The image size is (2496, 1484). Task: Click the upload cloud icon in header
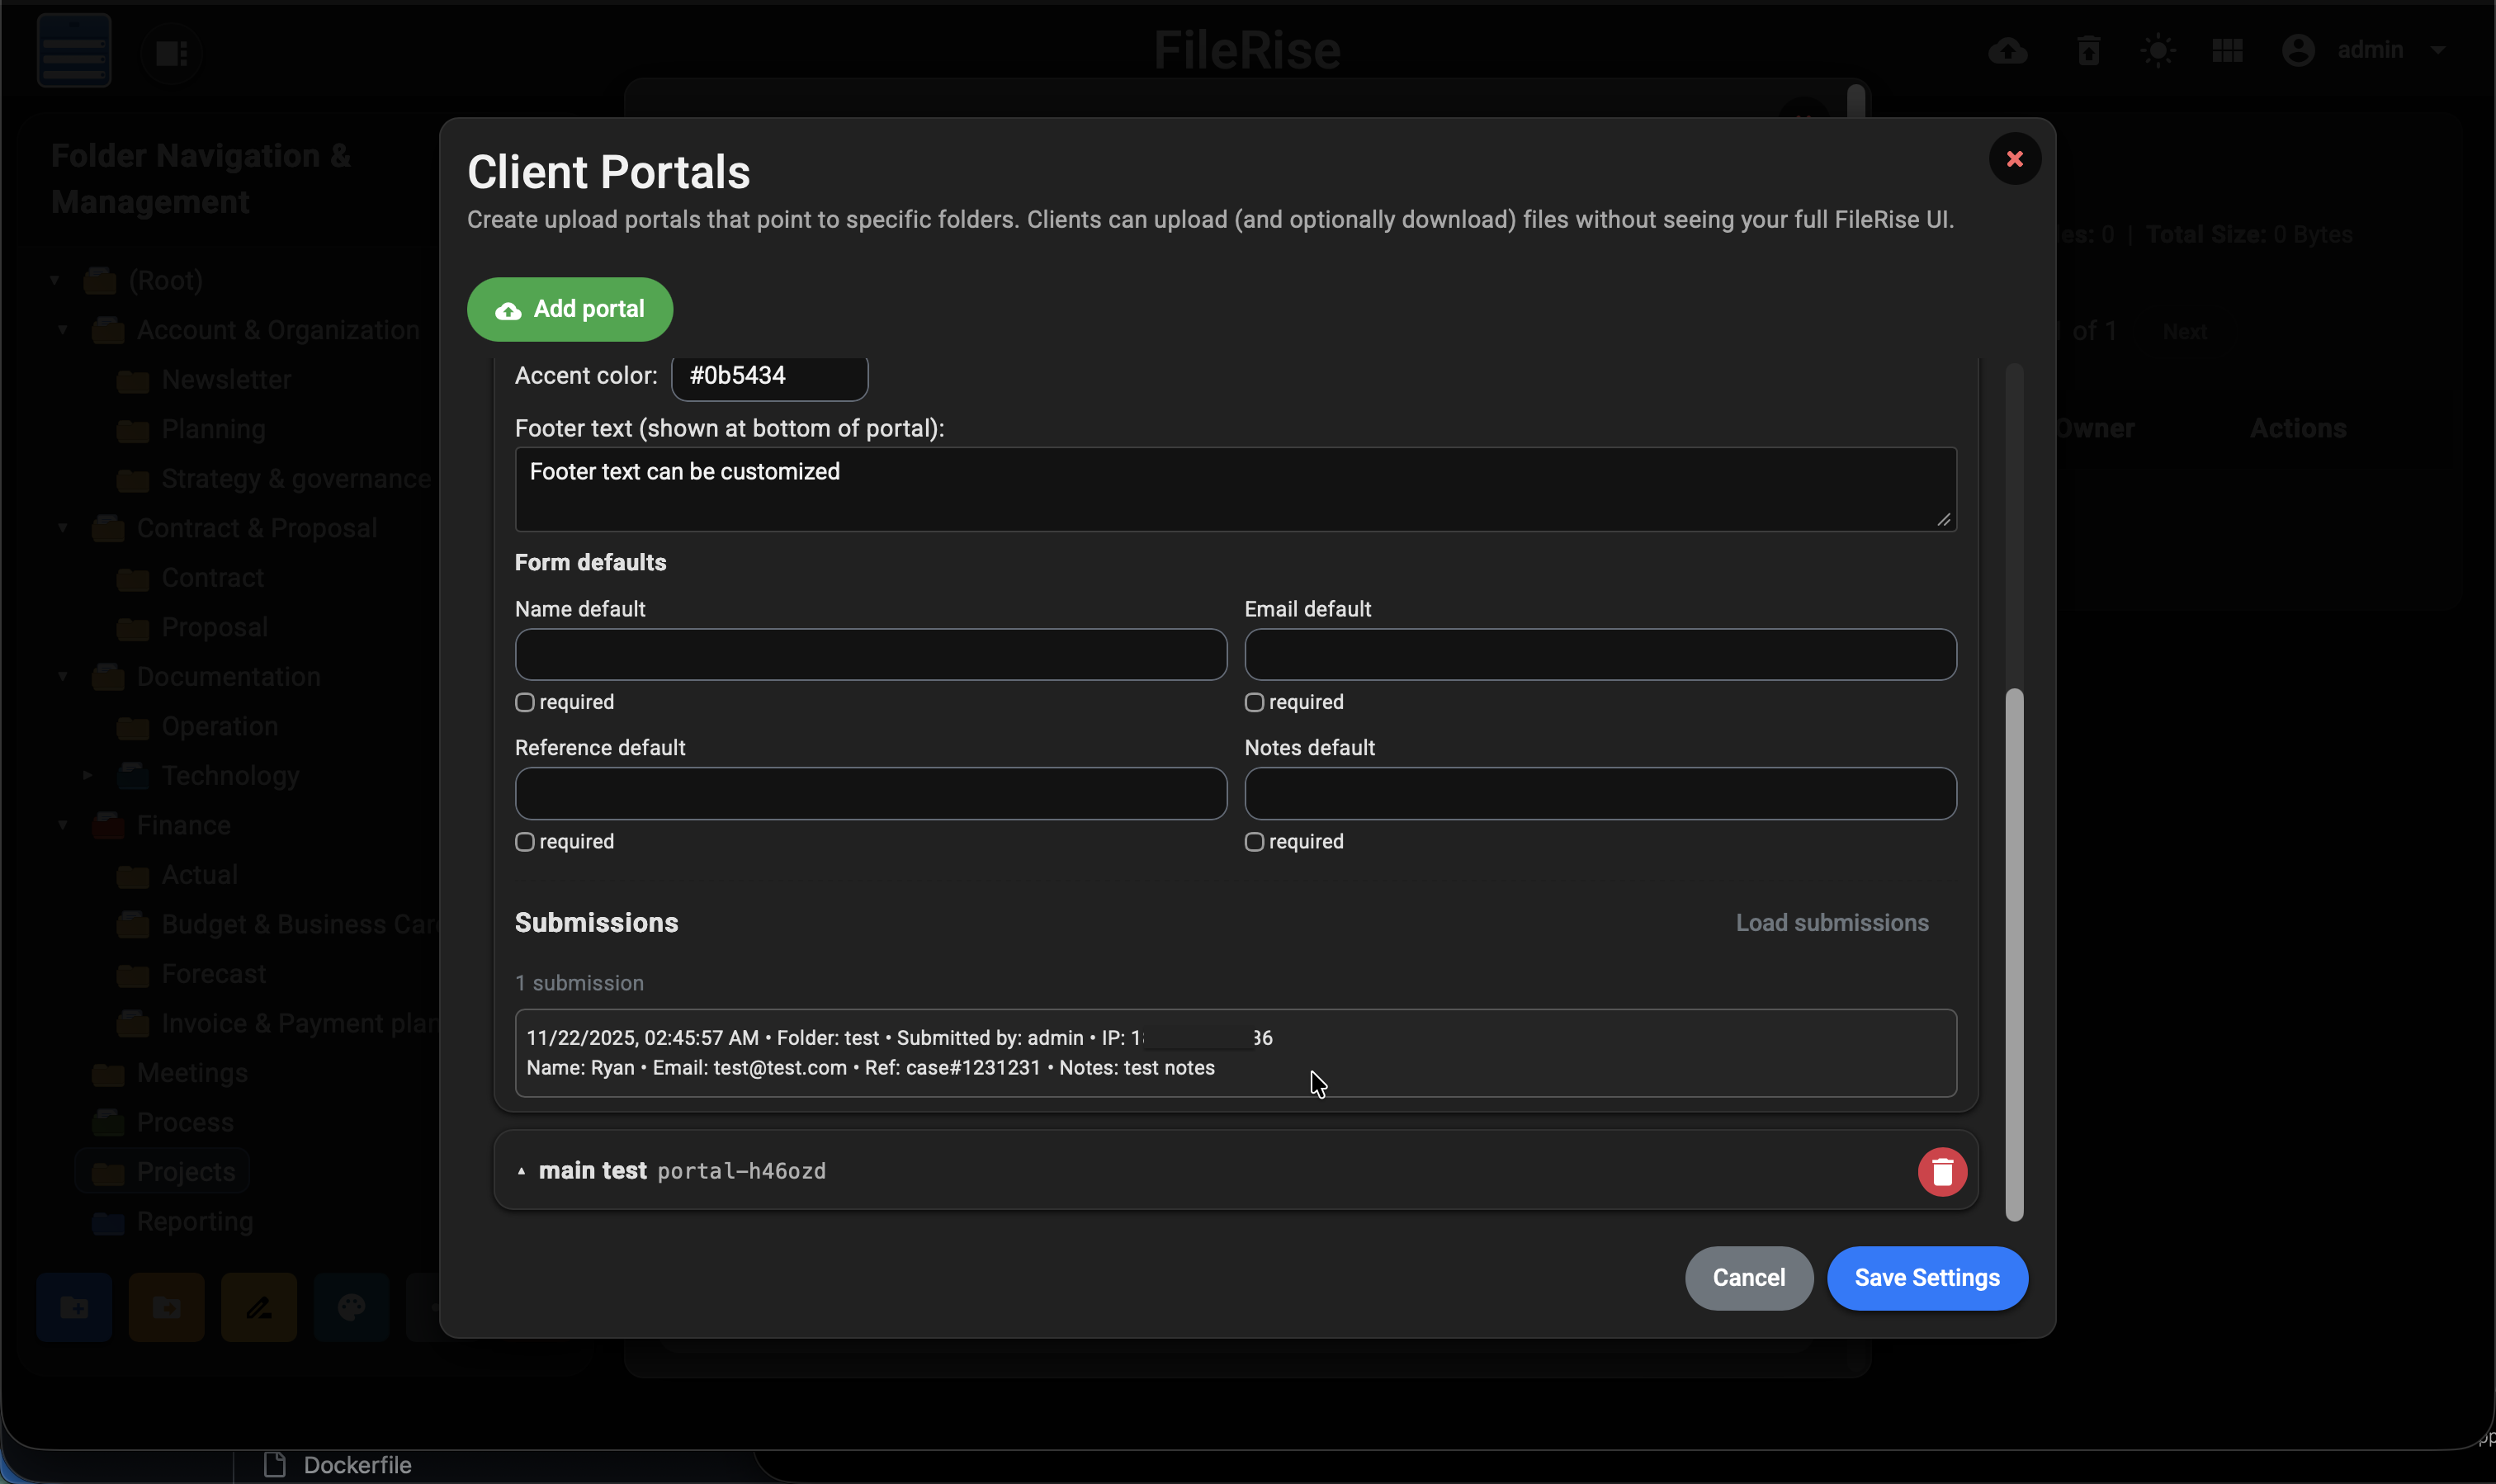(x=2007, y=50)
